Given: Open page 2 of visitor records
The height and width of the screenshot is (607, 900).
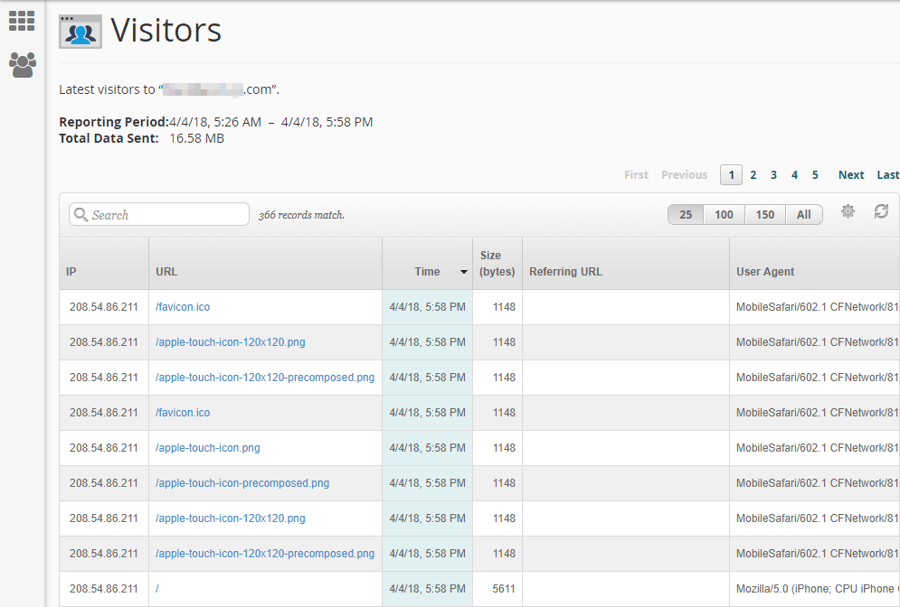Looking at the screenshot, I should tap(752, 174).
